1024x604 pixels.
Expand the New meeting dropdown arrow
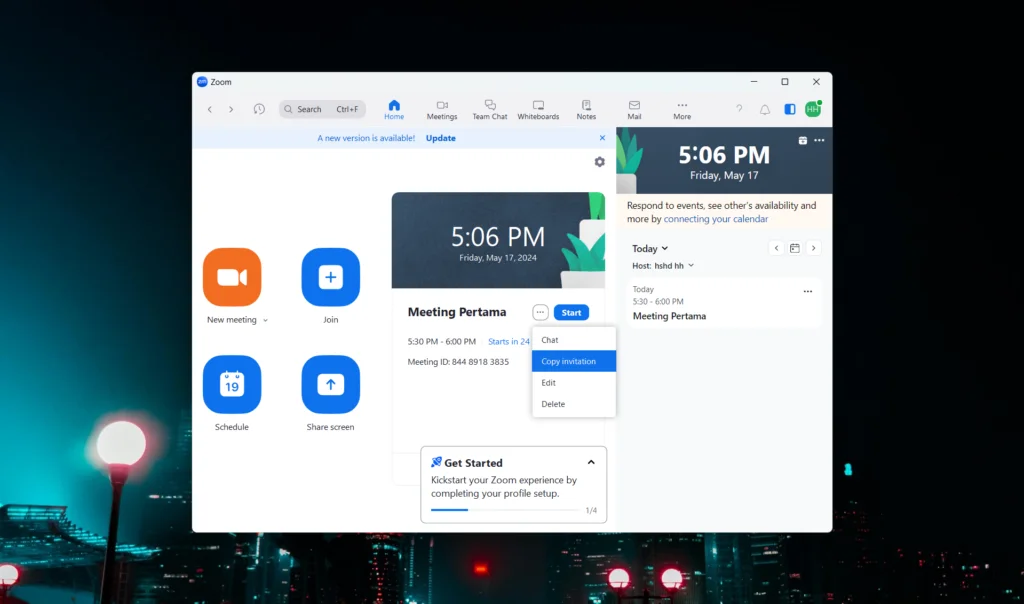tap(265, 321)
